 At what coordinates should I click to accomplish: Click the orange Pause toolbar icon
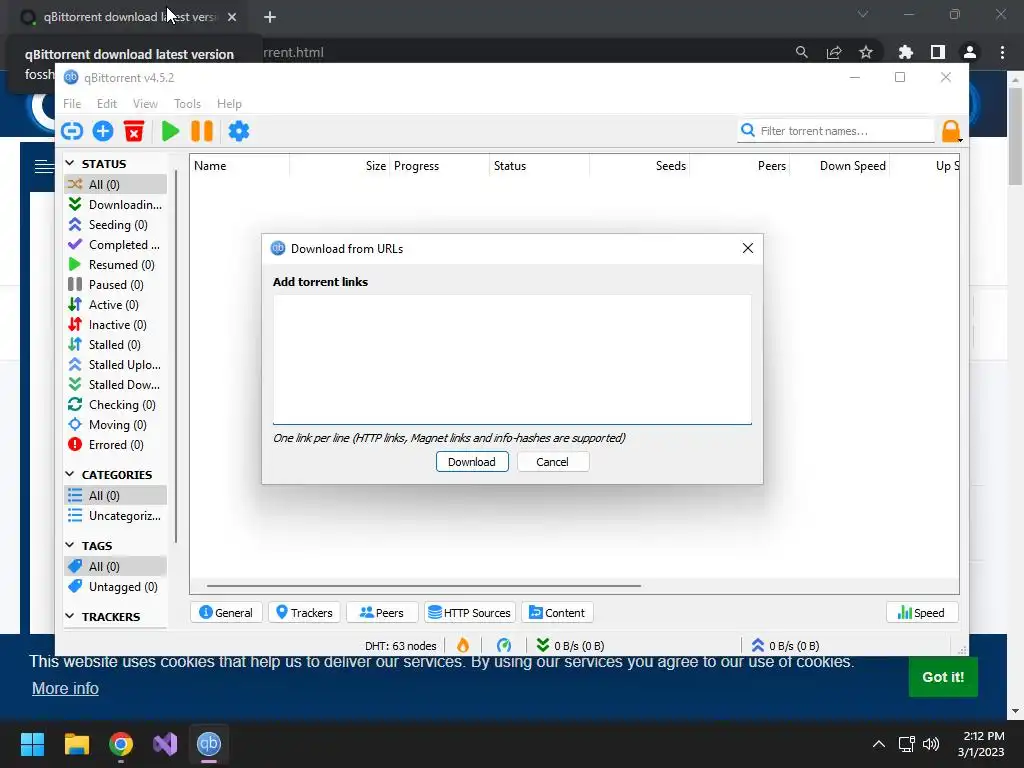(x=202, y=131)
